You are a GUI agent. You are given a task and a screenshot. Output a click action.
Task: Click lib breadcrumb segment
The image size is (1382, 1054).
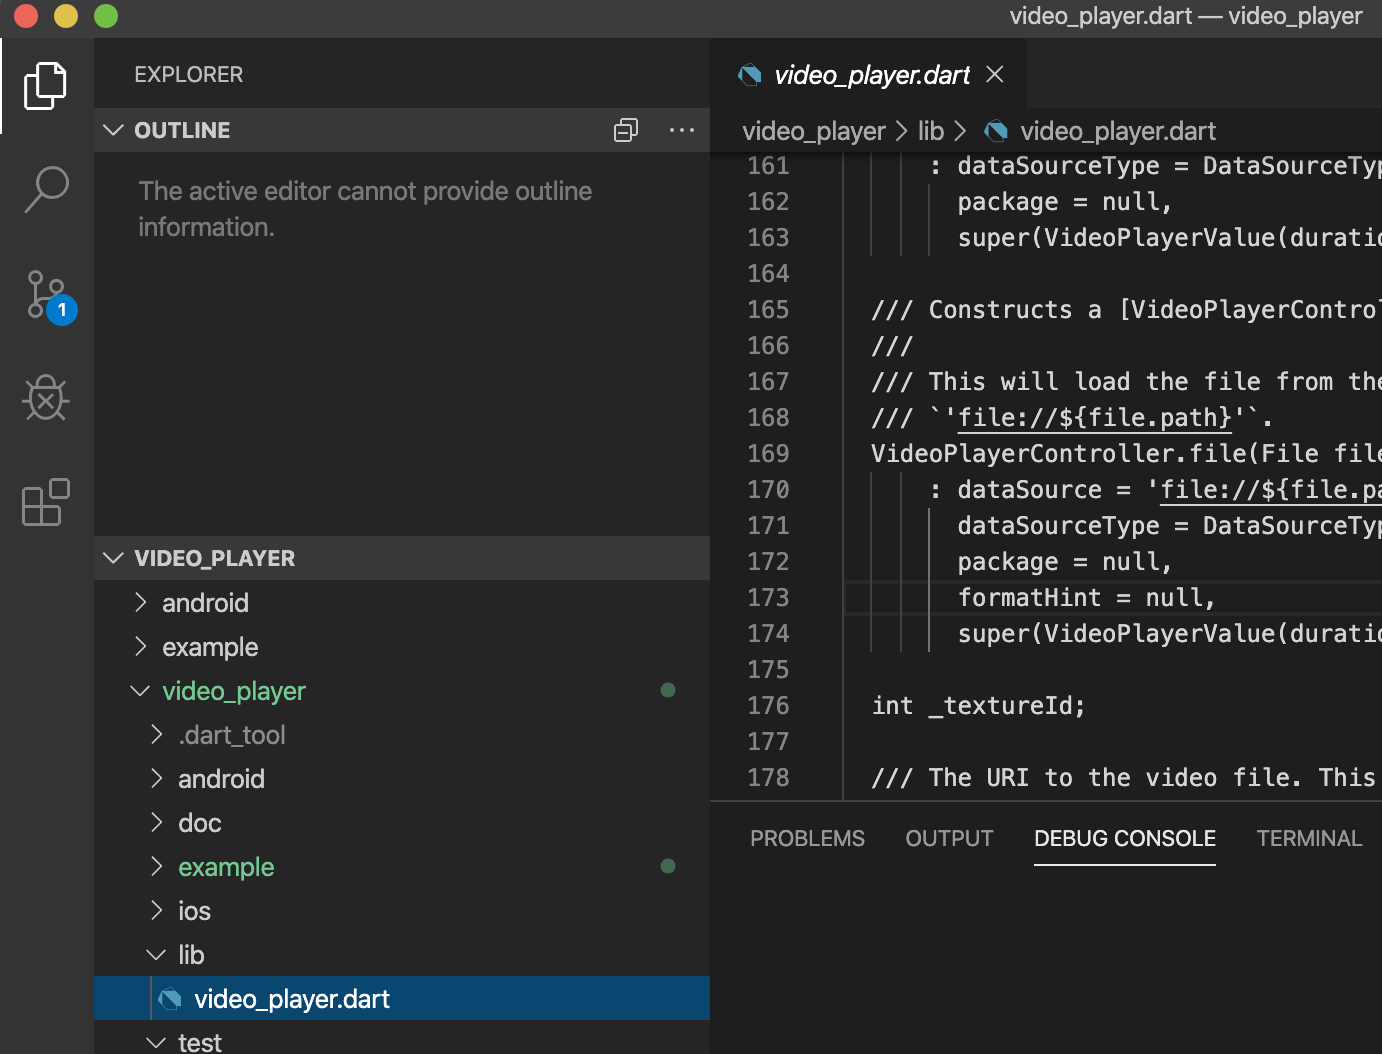click(931, 131)
